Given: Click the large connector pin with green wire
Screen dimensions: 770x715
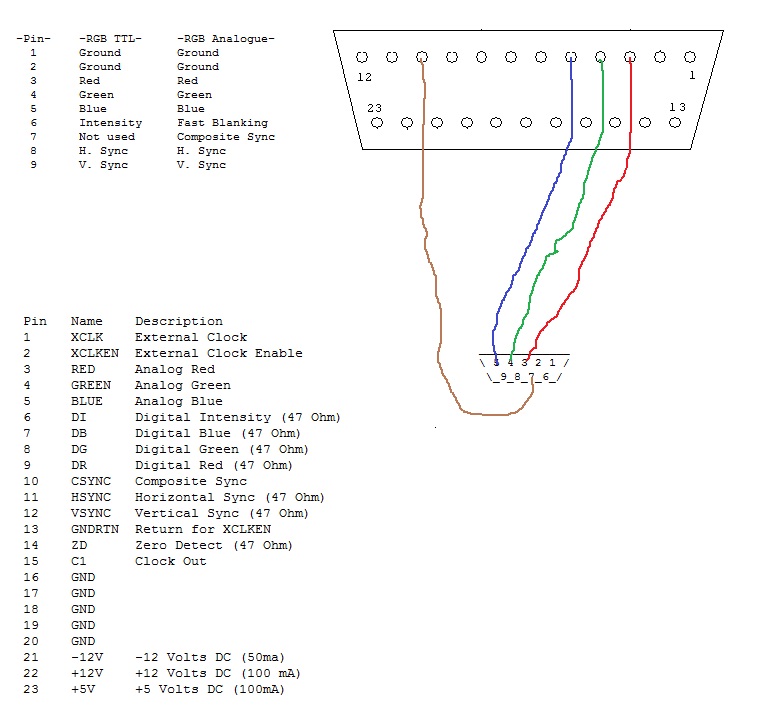Looking at the screenshot, I should (x=601, y=57).
